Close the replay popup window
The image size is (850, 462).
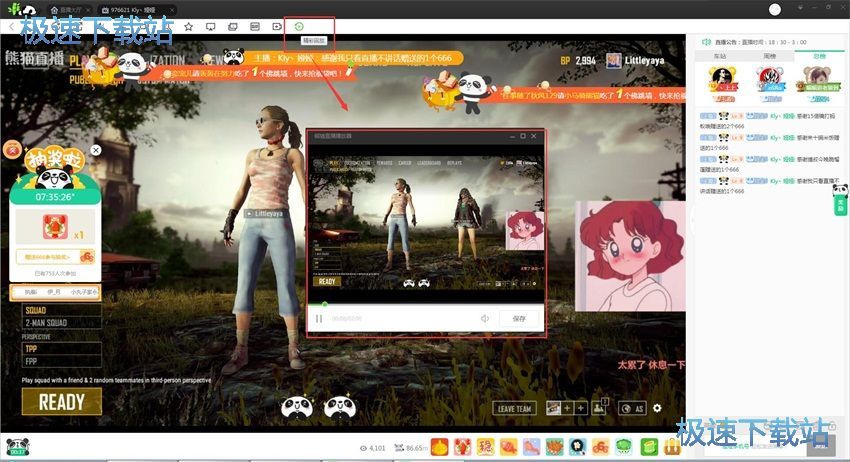533,136
